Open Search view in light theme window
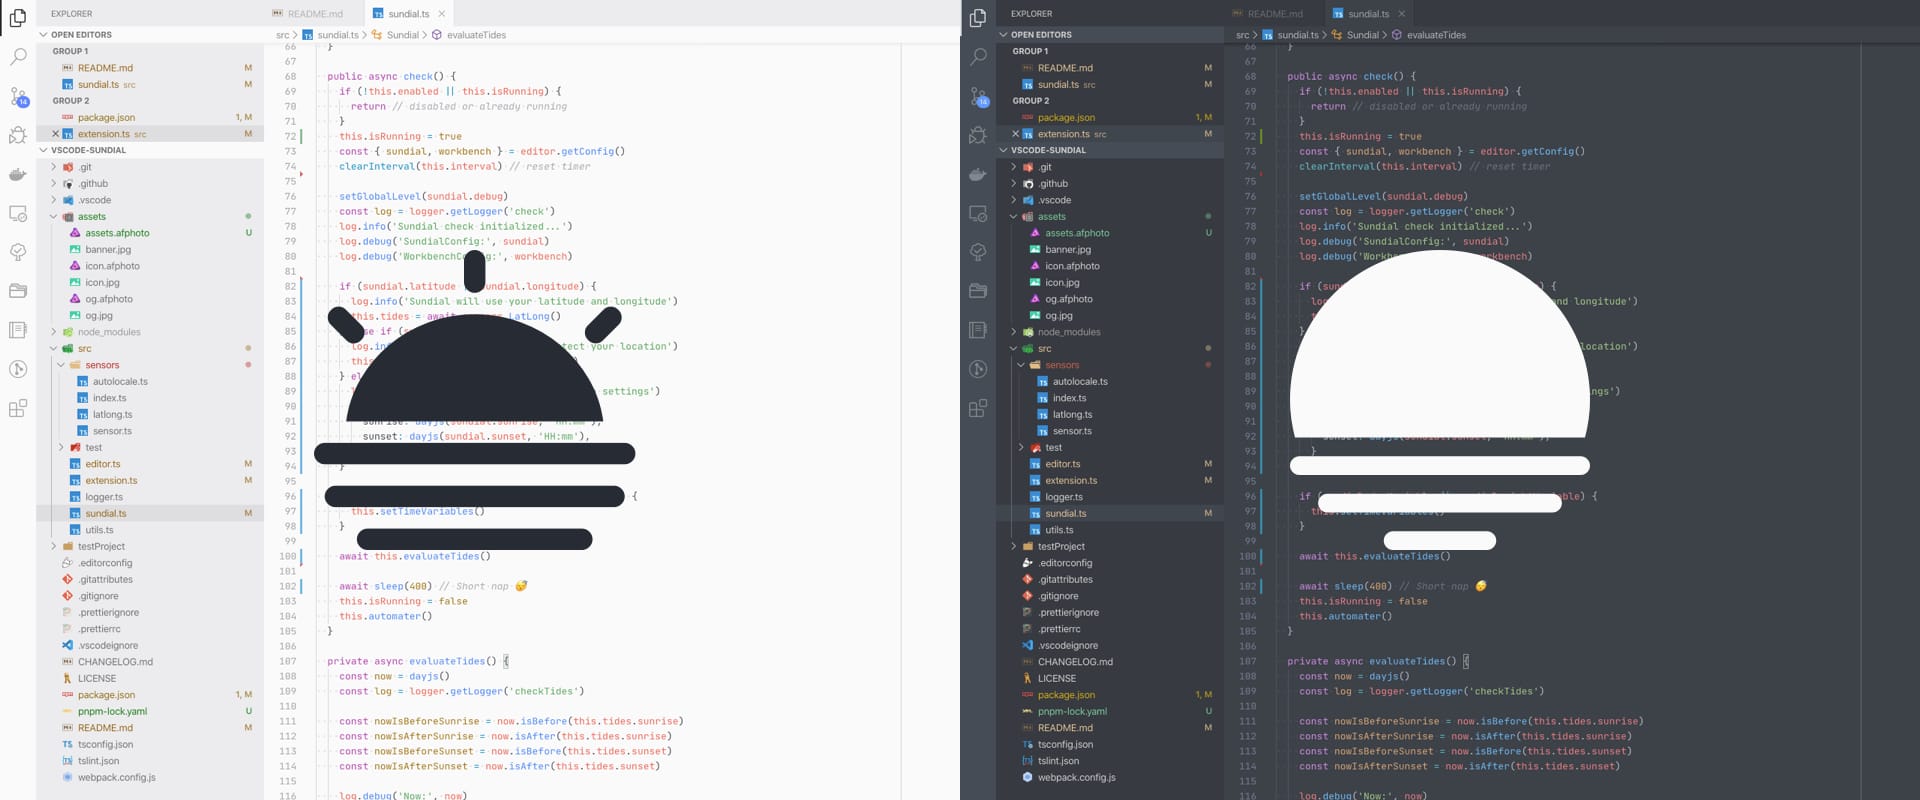1920x800 pixels. (x=18, y=57)
